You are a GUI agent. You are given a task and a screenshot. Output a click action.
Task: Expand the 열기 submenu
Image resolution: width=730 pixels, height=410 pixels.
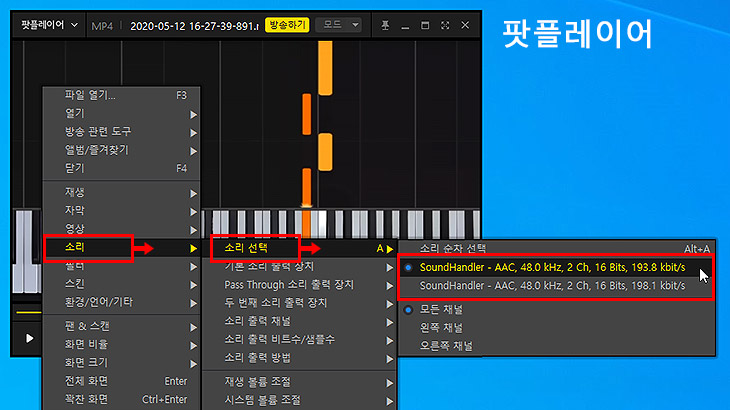coord(122,114)
